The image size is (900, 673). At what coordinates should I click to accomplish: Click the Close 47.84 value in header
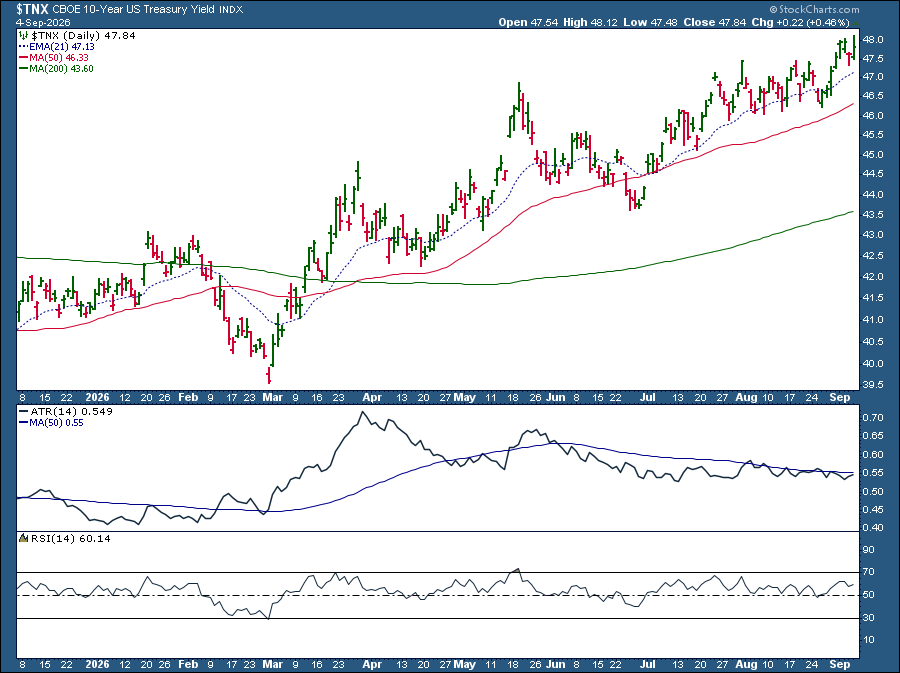(715, 22)
